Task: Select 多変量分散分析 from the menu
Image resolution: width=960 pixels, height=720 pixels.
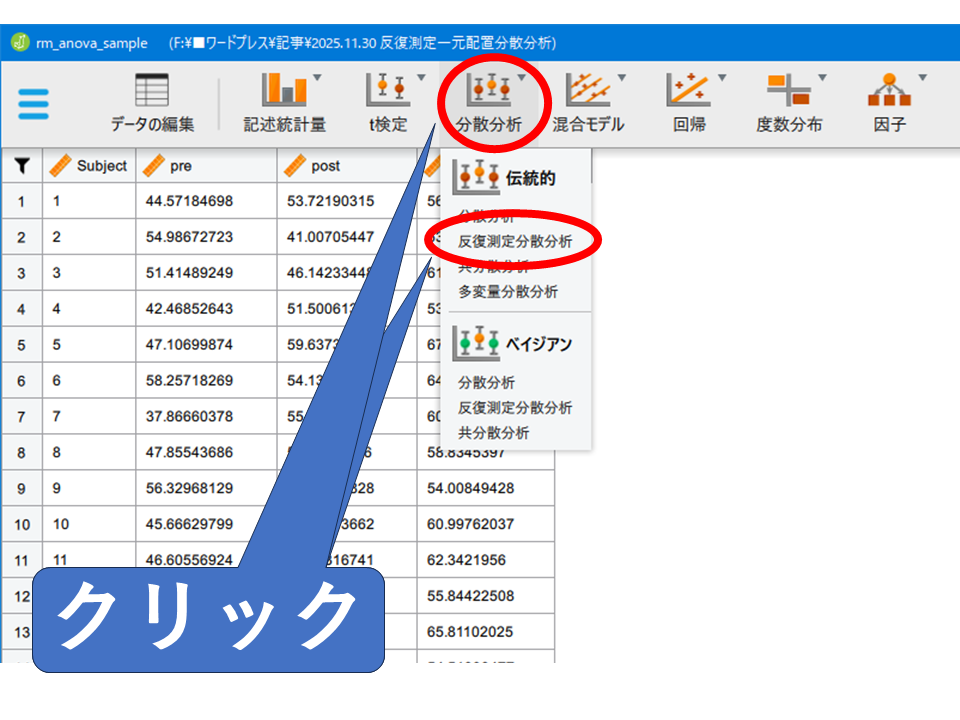Action: (x=508, y=292)
